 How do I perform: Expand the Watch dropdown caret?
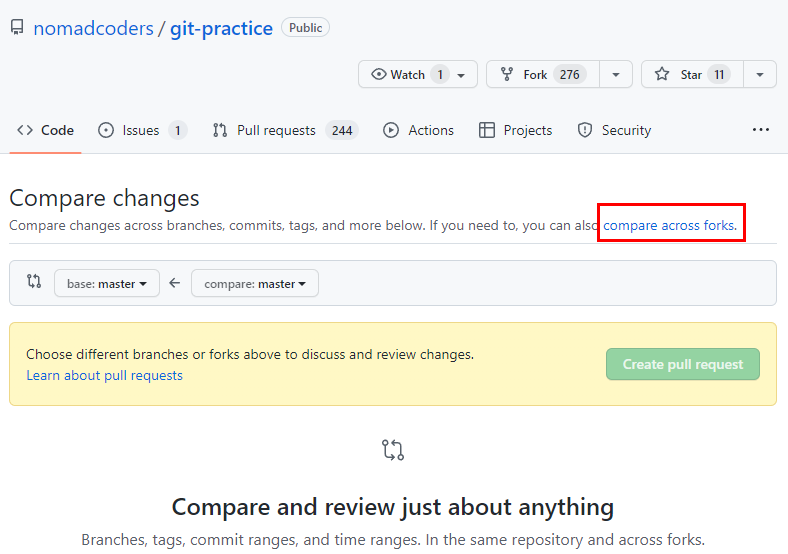pyautogui.click(x=461, y=75)
